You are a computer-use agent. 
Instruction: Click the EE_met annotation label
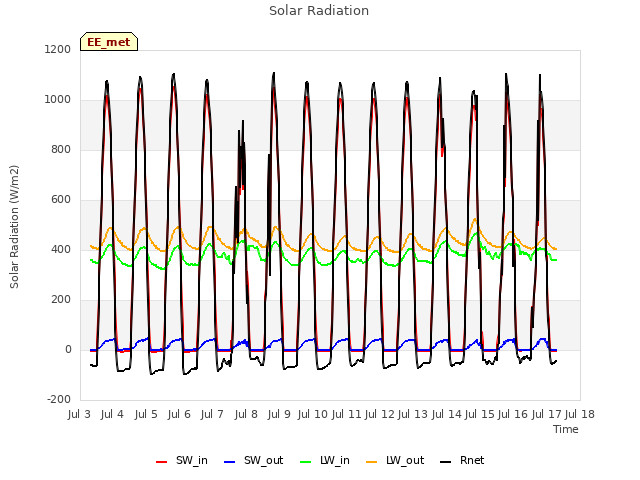pos(109,42)
